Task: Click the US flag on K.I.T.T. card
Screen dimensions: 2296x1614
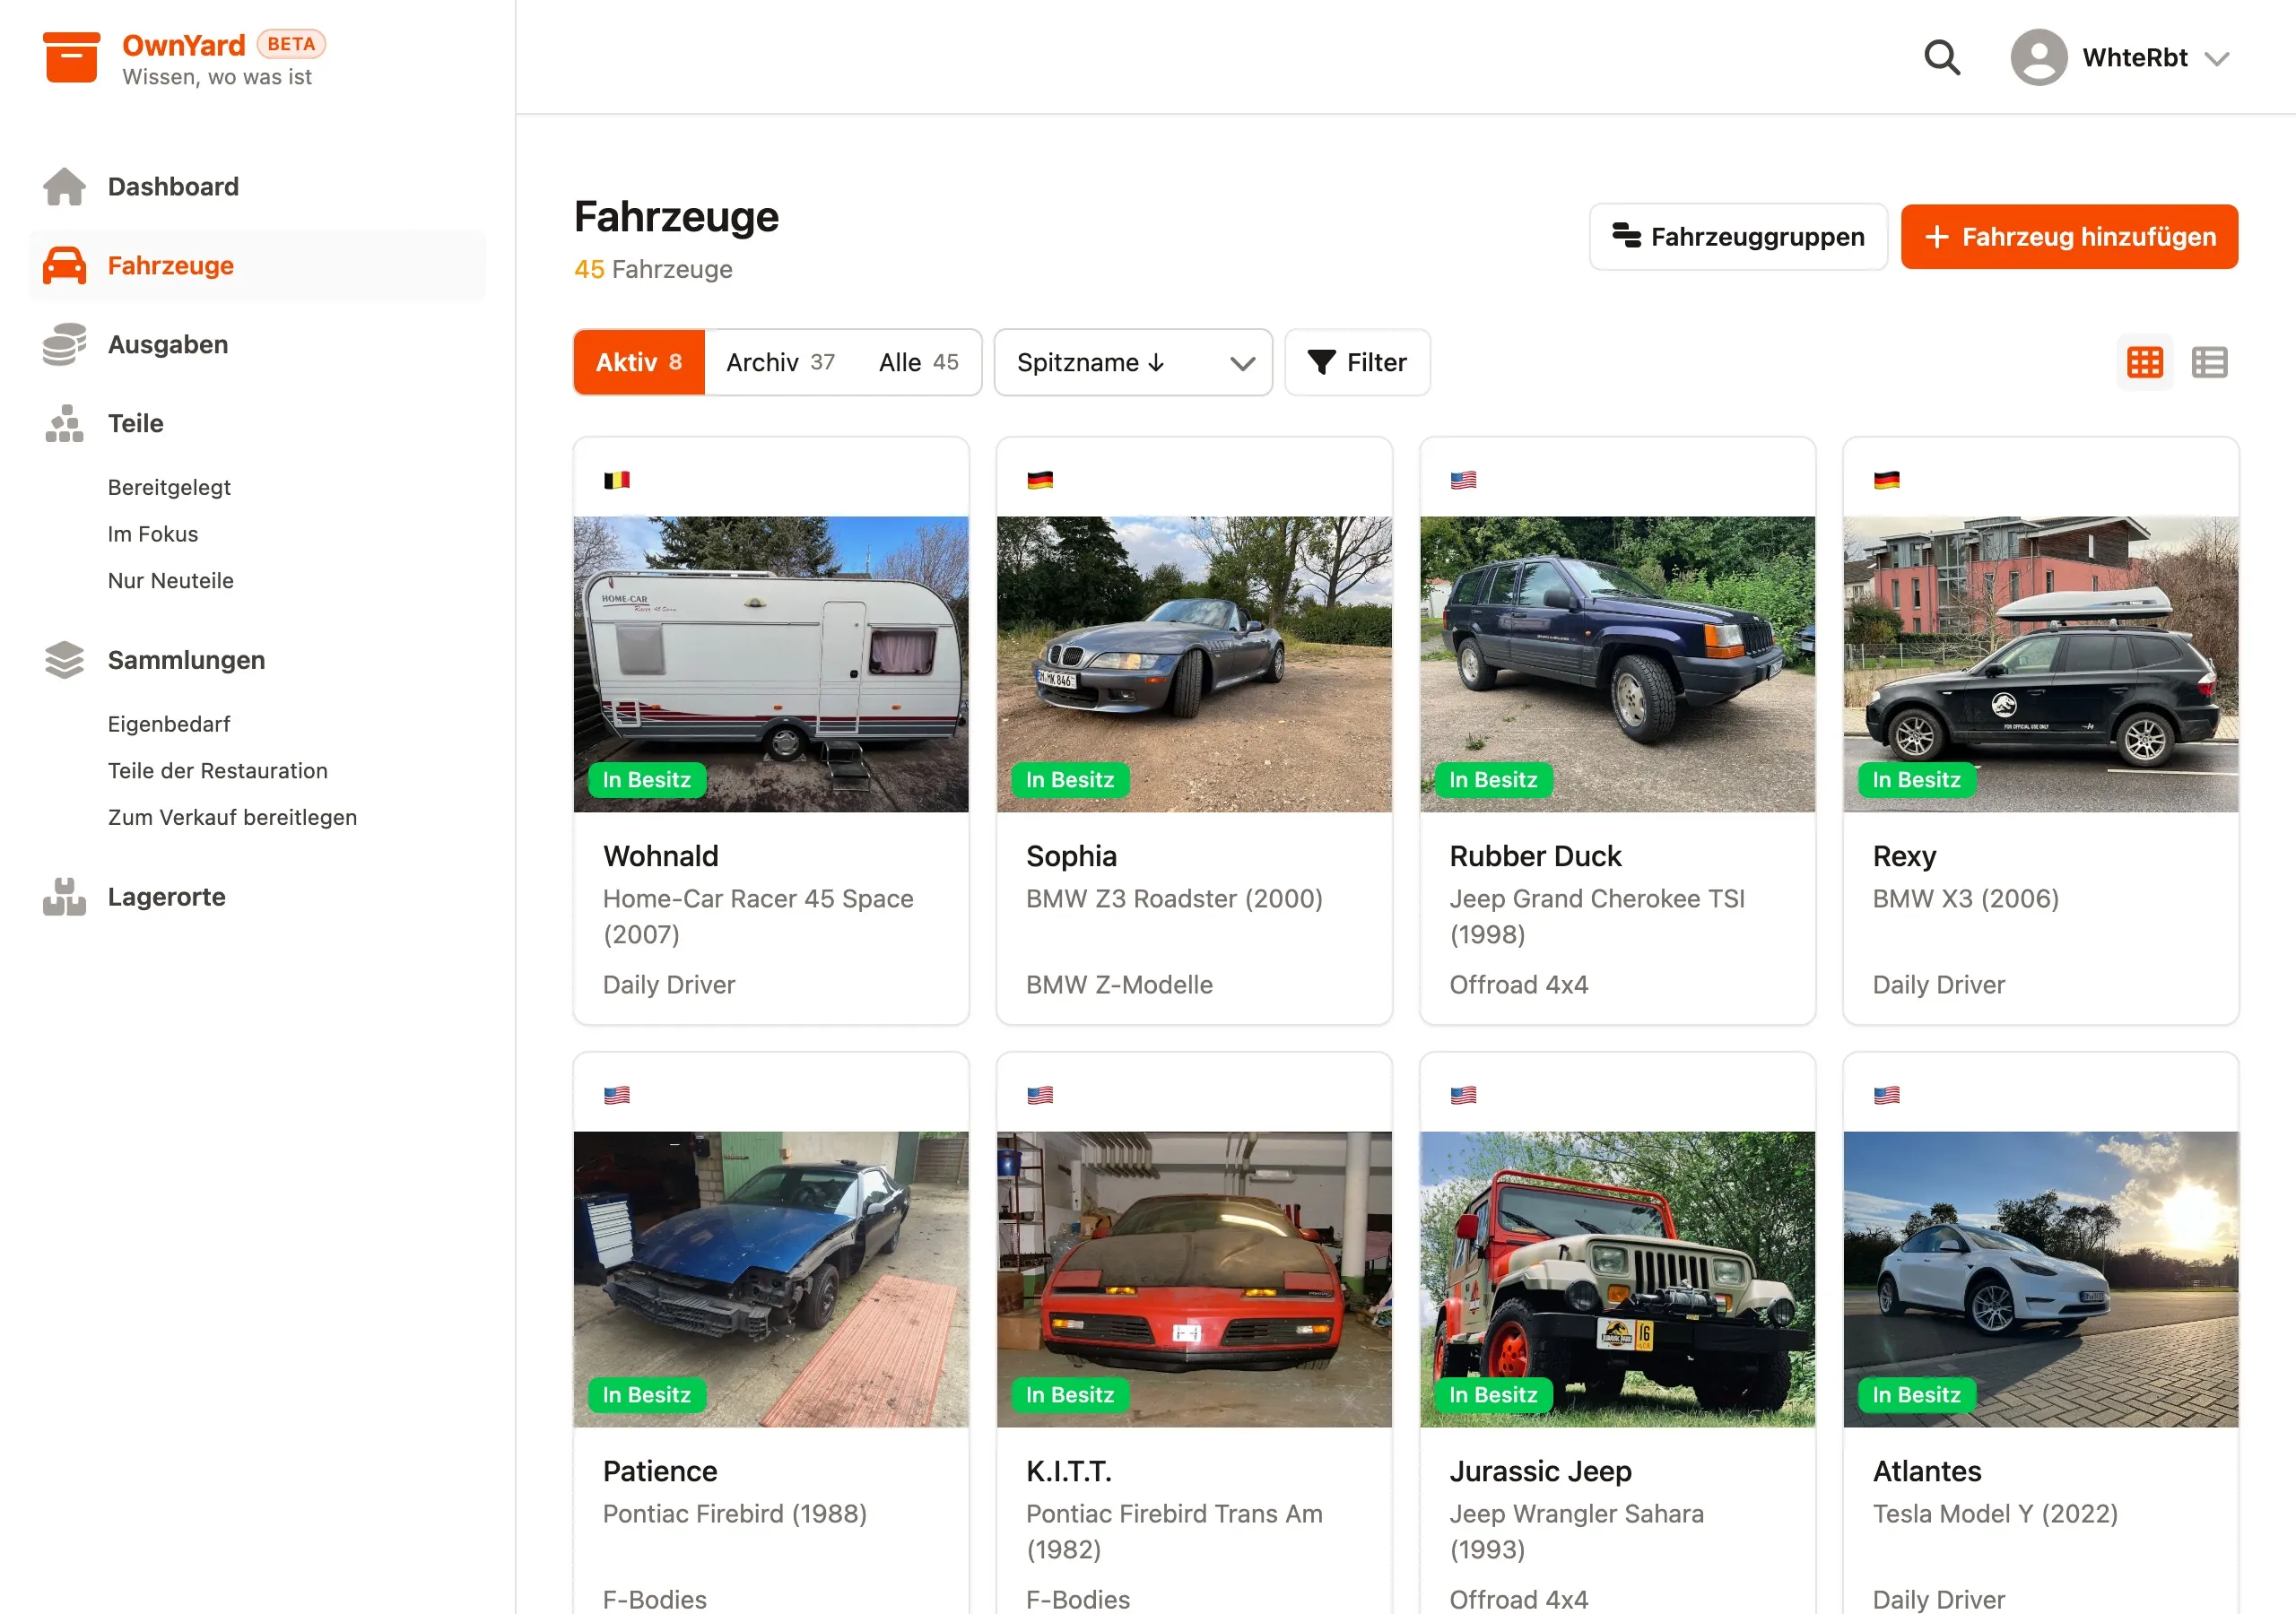Action: point(1039,1095)
